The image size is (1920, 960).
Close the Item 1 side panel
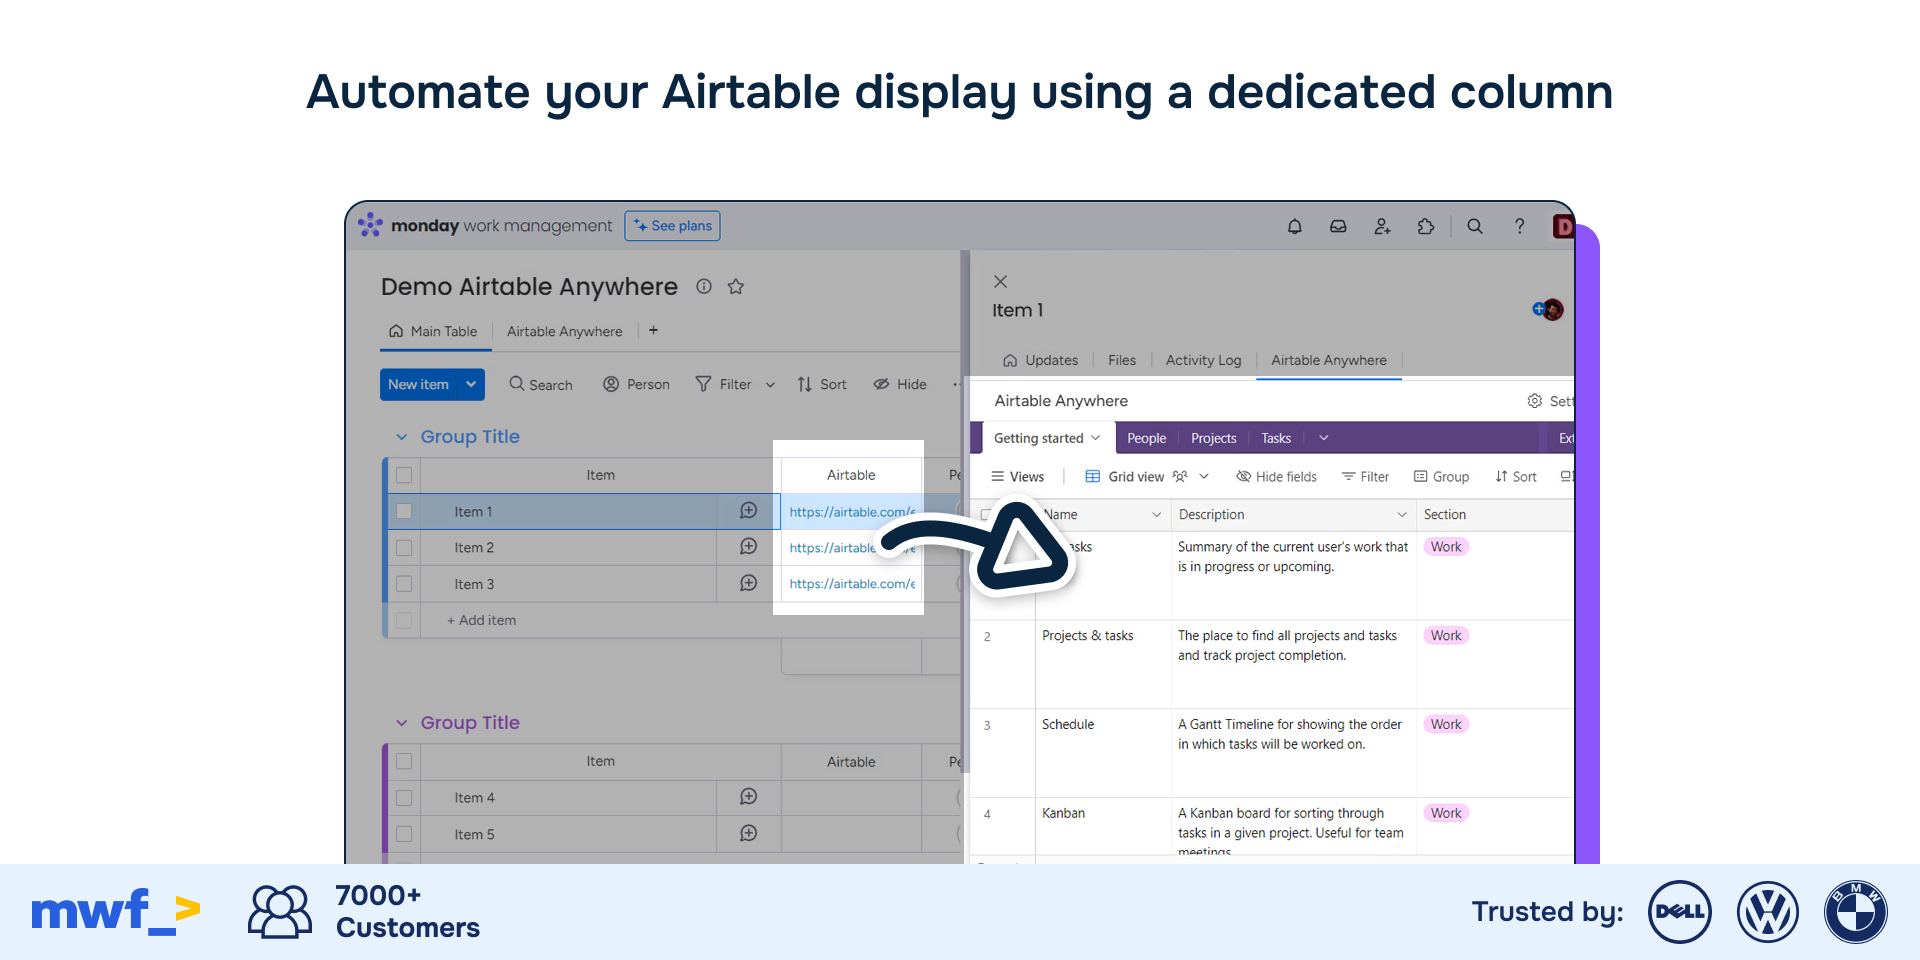[1001, 282]
